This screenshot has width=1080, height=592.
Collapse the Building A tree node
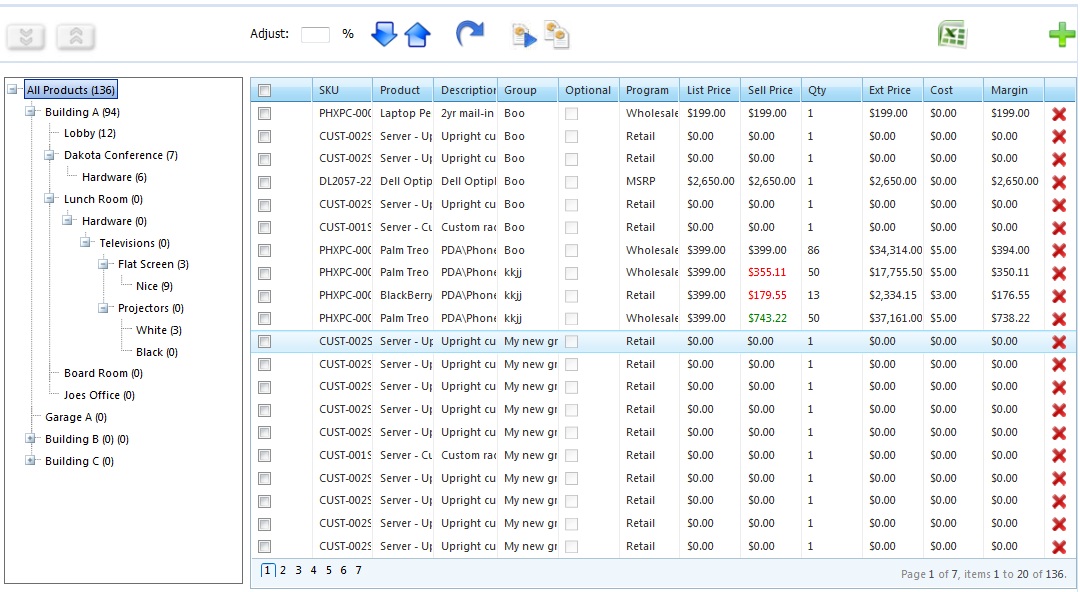[x=31, y=112]
